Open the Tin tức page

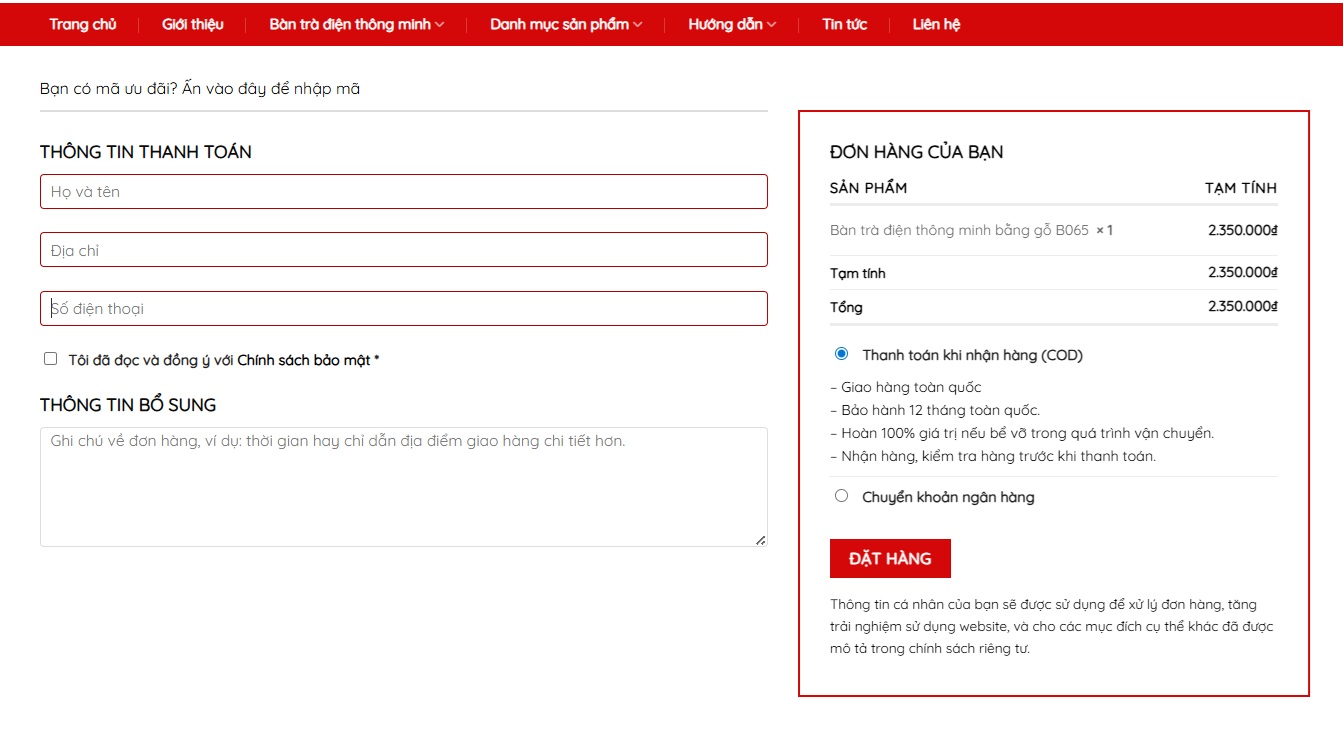click(x=844, y=24)
